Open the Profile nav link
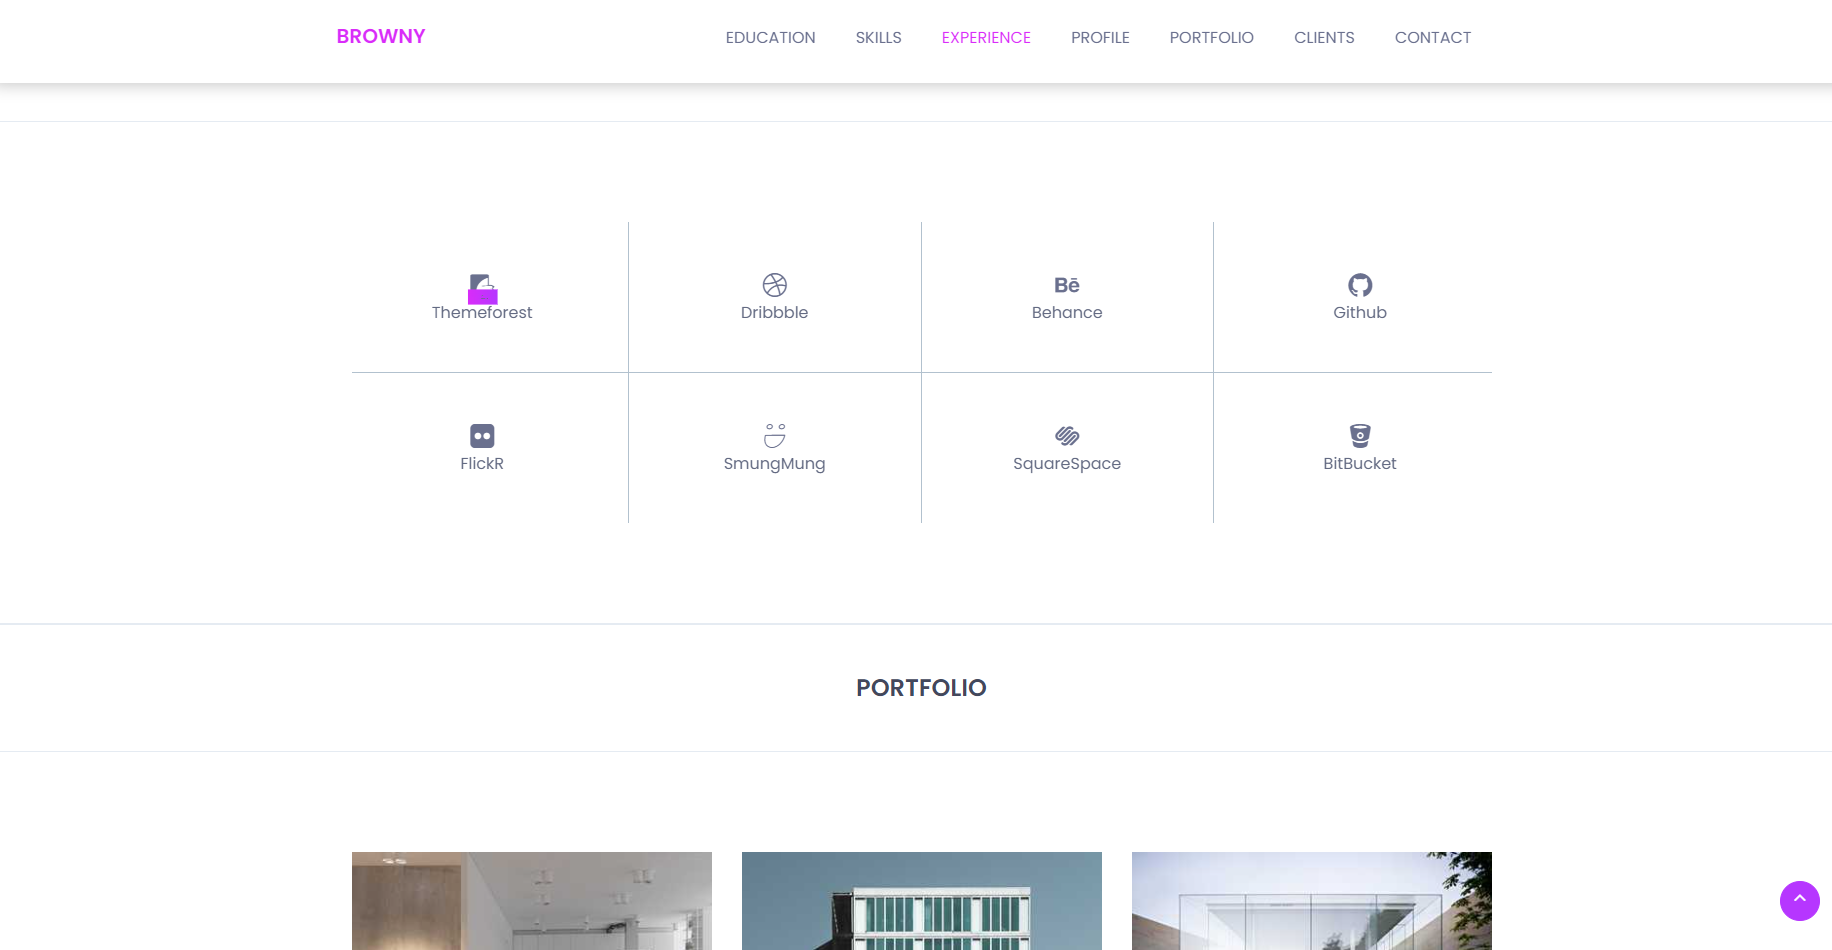This screenshot has height=950, width=1832. pos(1100,38)
